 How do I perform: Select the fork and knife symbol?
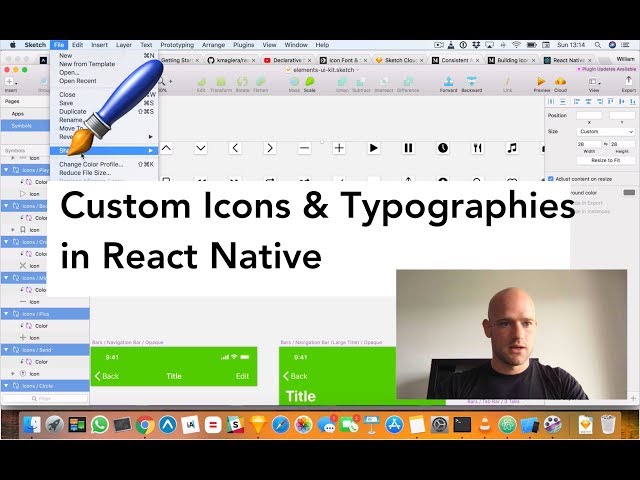pyautogui.click(x=478, y=148)
